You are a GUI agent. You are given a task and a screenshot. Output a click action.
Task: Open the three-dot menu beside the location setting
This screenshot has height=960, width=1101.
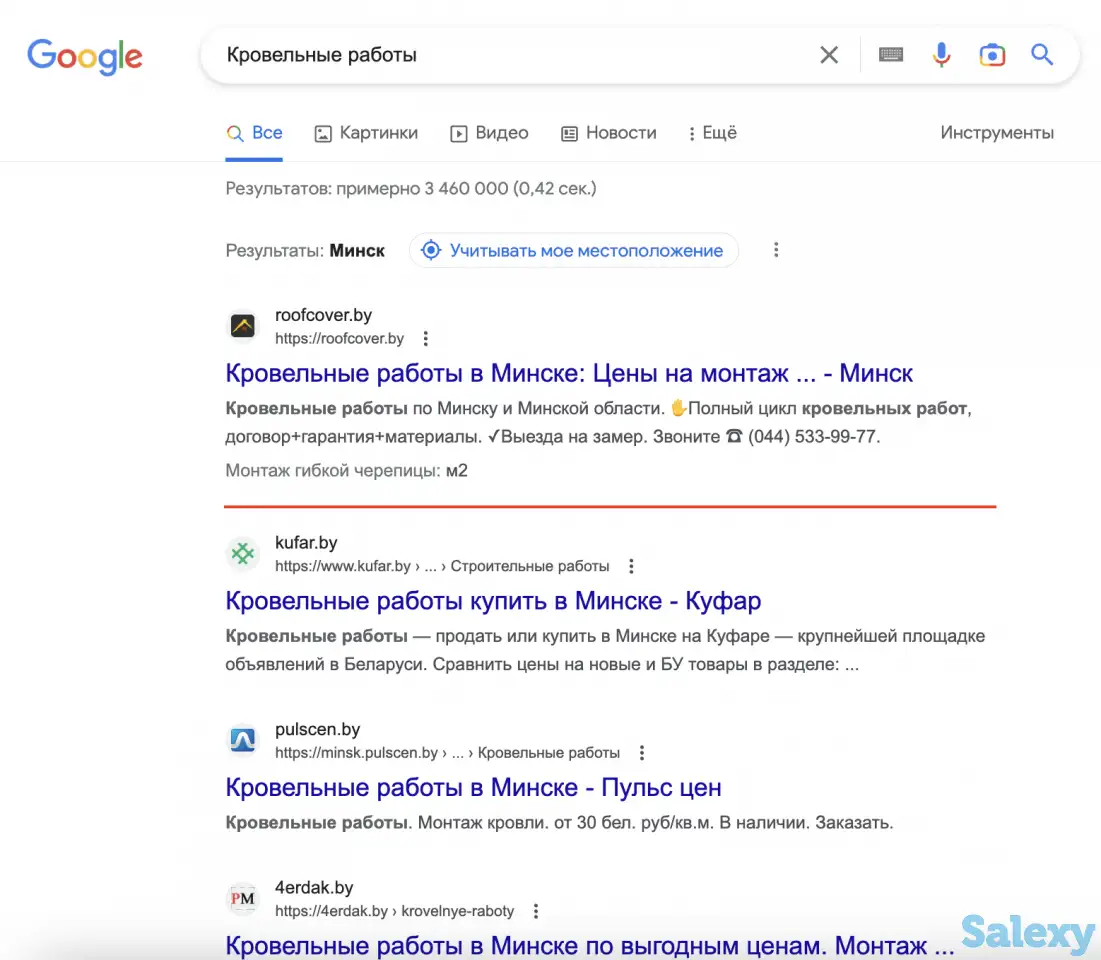click(777, 250)
